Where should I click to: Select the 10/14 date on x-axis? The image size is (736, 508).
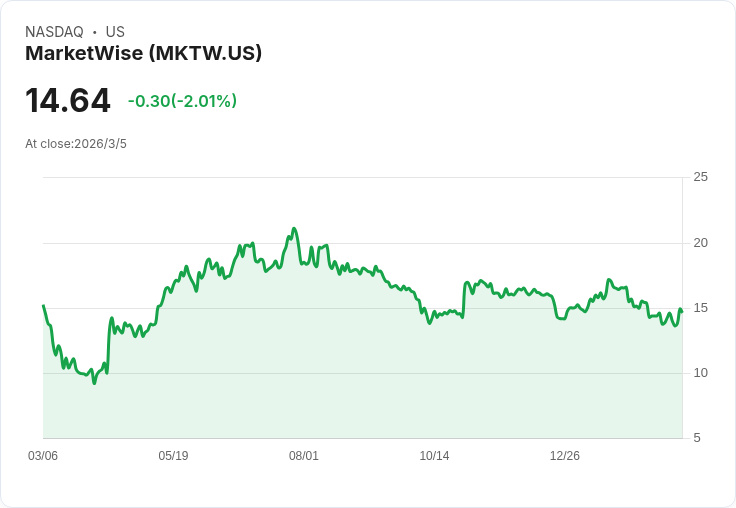pyautogui.click(x=434, y=456)
